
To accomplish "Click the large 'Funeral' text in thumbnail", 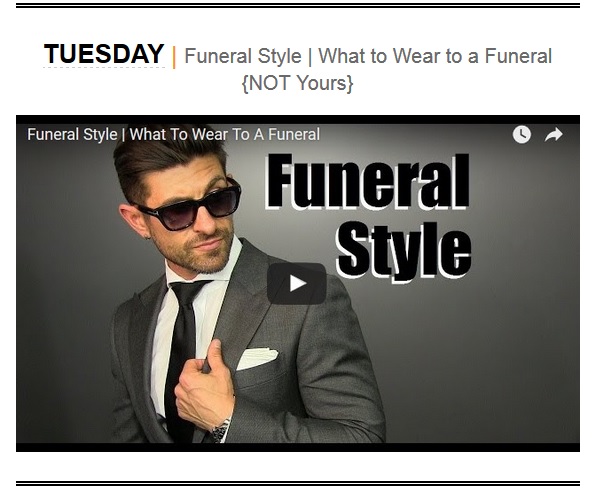I will [x=368, y=181].
